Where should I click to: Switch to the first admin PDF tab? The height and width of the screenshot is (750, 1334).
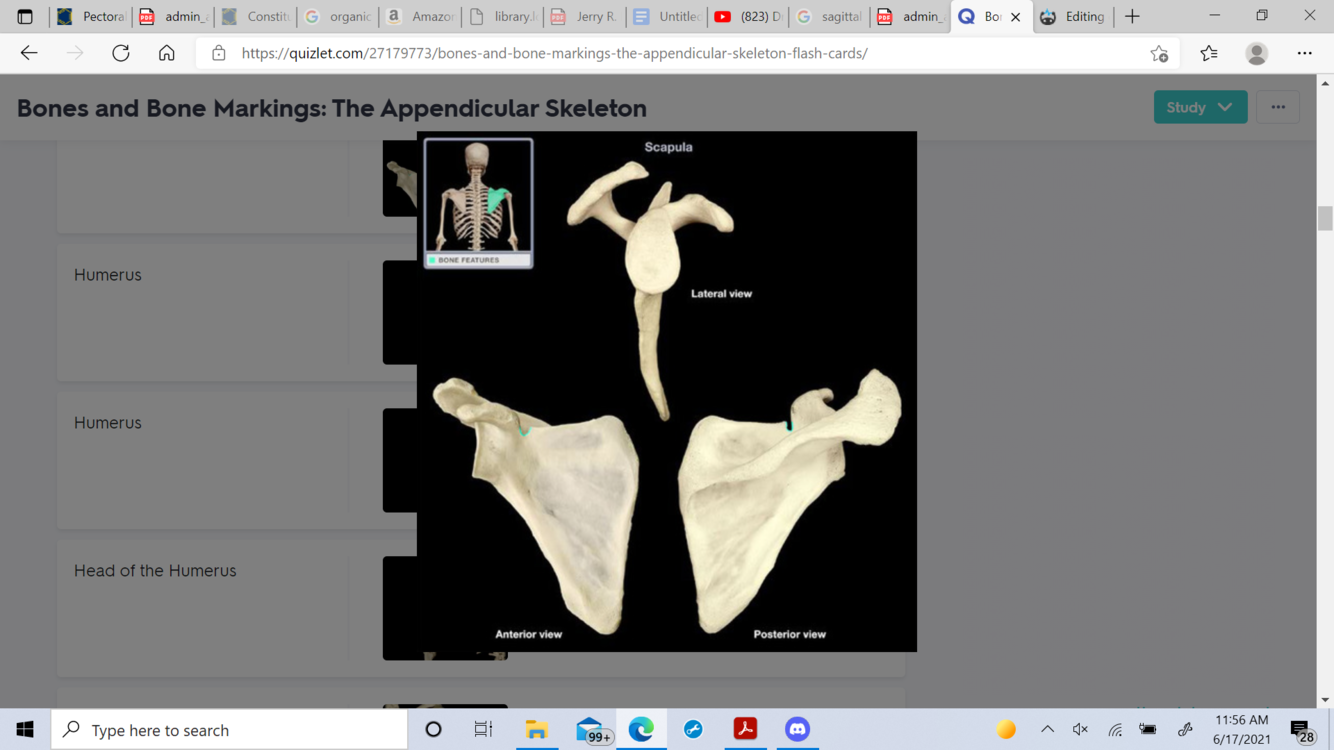tap(173, 16)
